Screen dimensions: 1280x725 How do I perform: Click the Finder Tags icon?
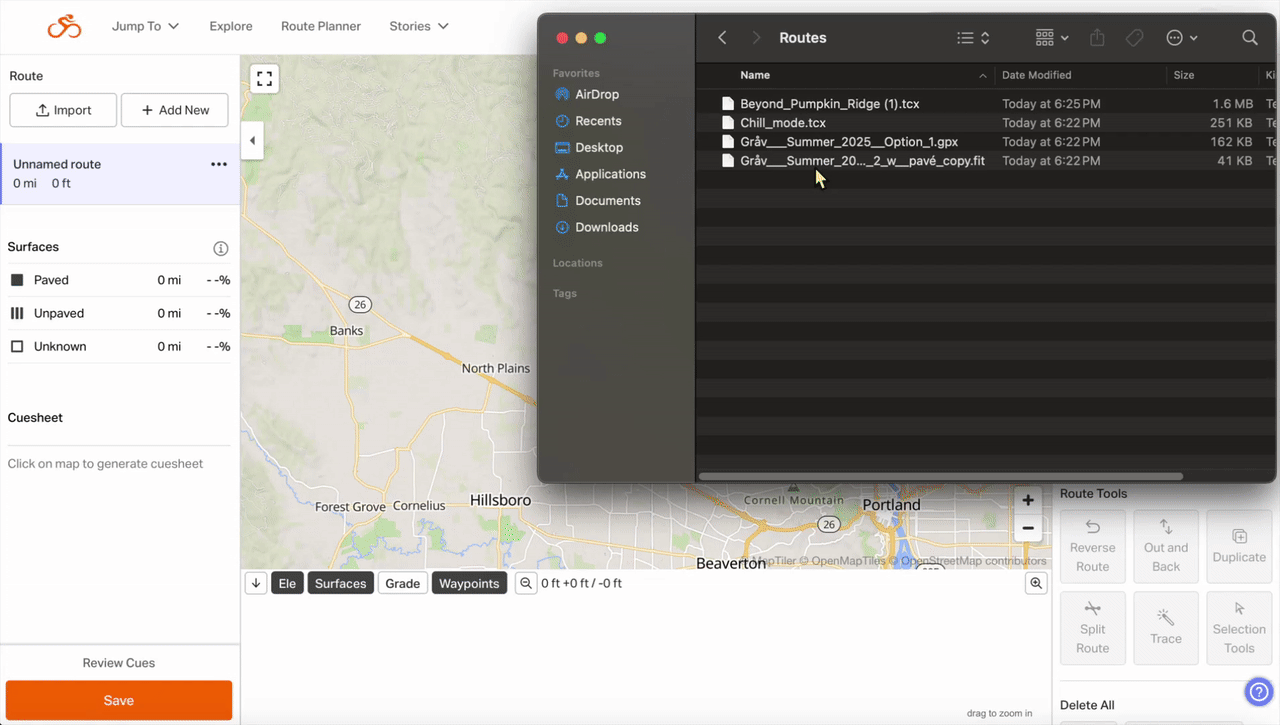coord(1134,38)
